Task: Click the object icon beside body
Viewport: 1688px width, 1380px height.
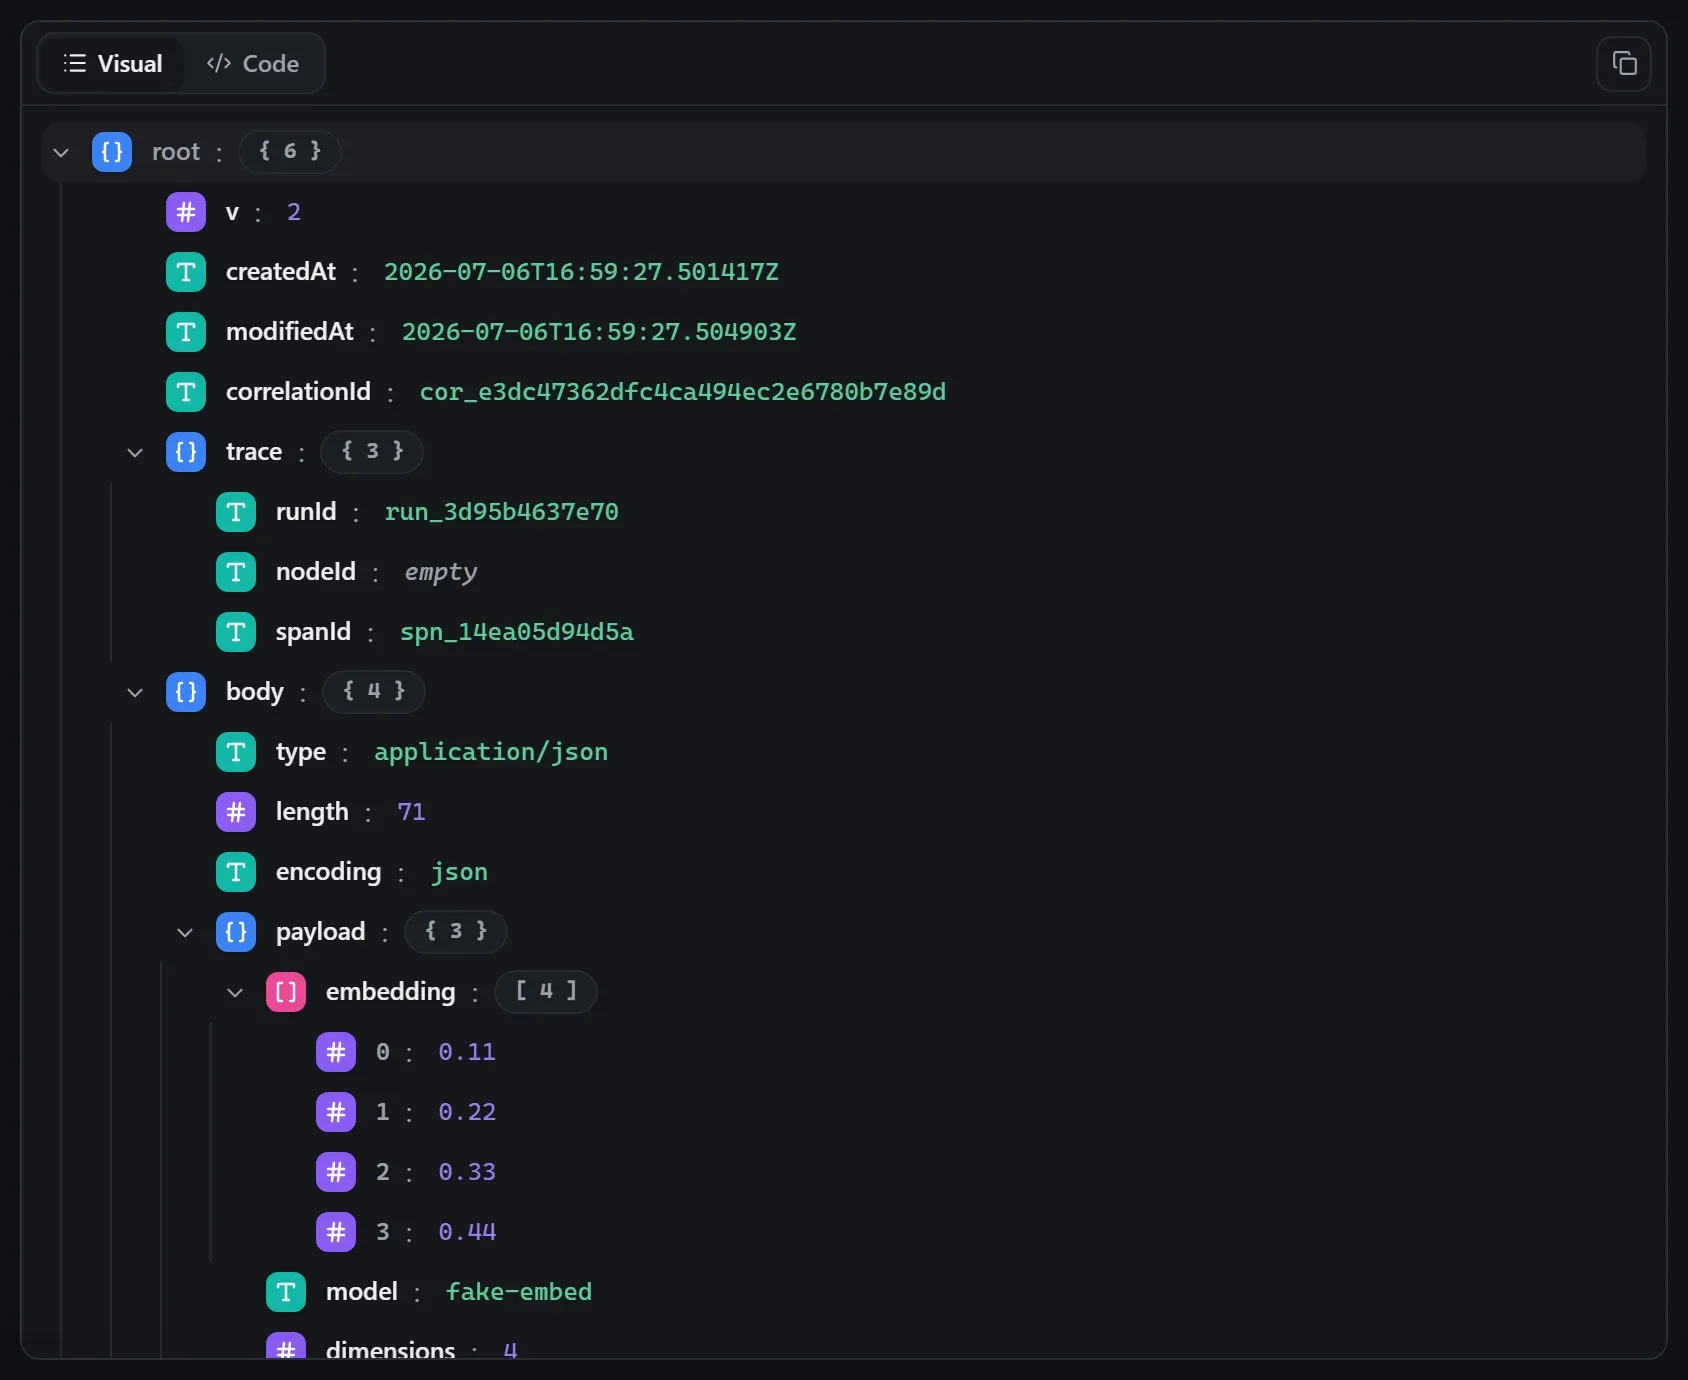Action: pos(186,692)
